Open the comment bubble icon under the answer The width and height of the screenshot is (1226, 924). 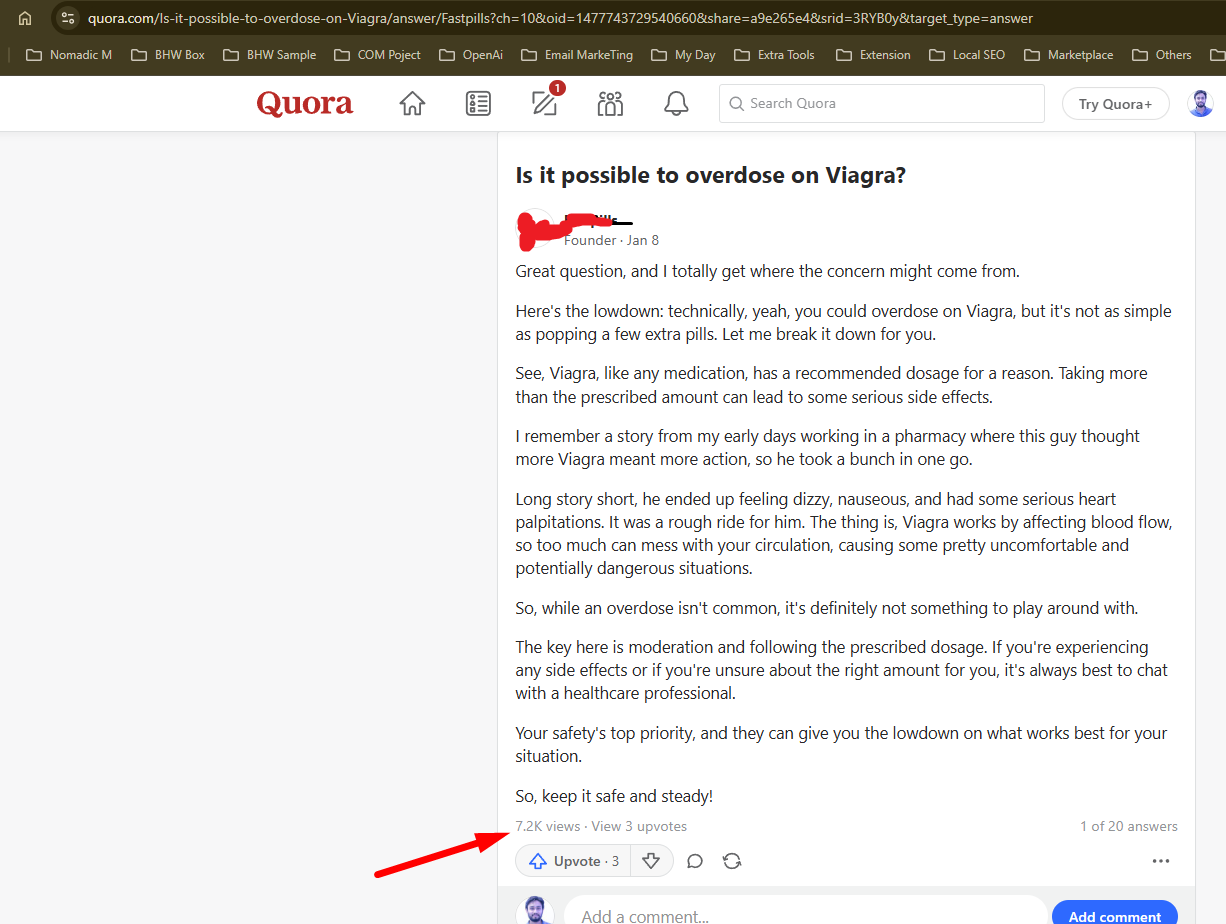pos(695,861)
